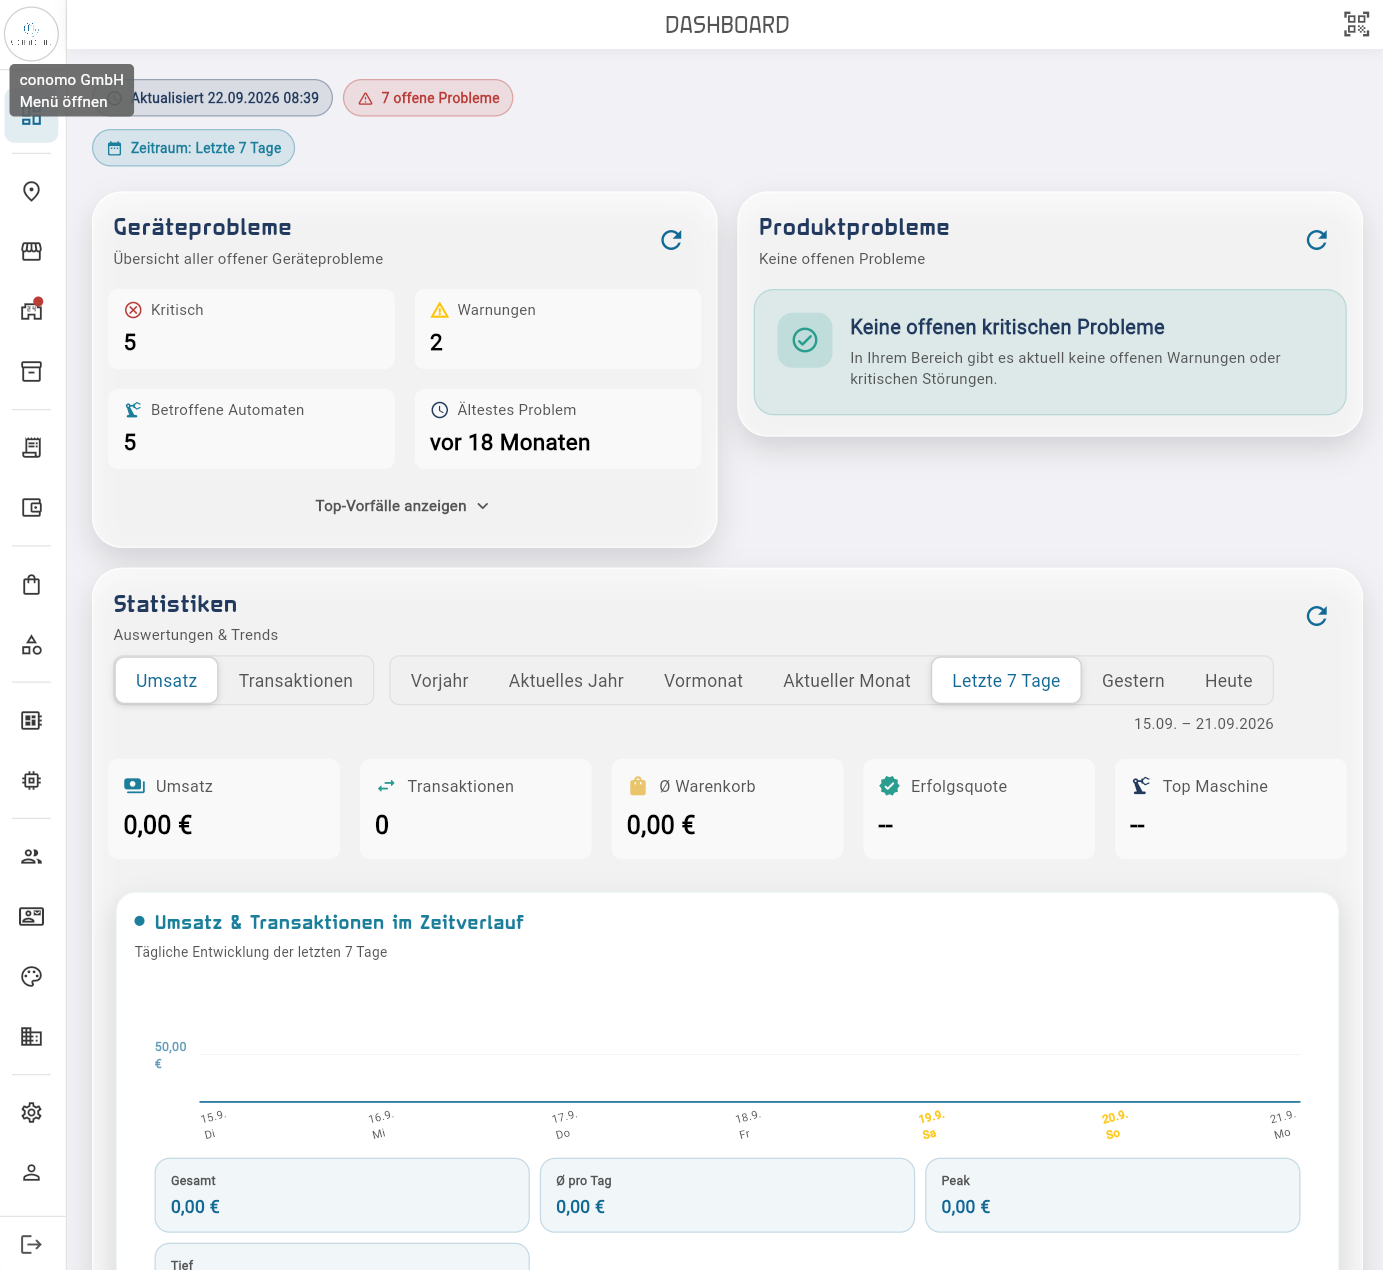Image resolution: width=1383 pixels, height=1270 pixels.
Task: Refresh the Geräteprobleme card
Action: pyautogui.click(x=671, y=240)
